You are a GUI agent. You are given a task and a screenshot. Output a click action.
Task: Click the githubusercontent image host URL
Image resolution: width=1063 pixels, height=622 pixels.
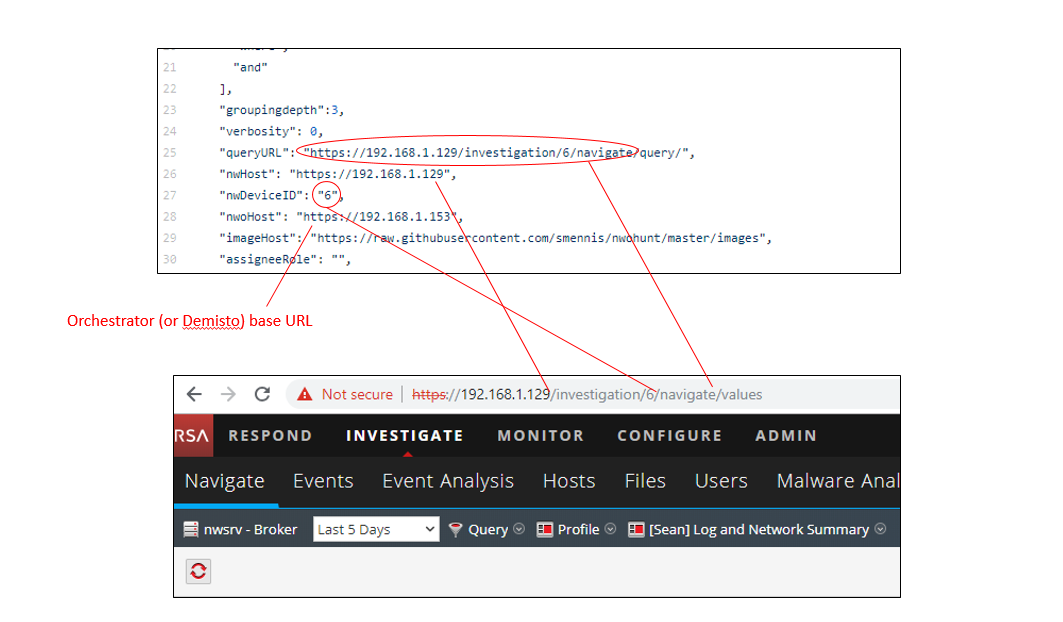538,238
